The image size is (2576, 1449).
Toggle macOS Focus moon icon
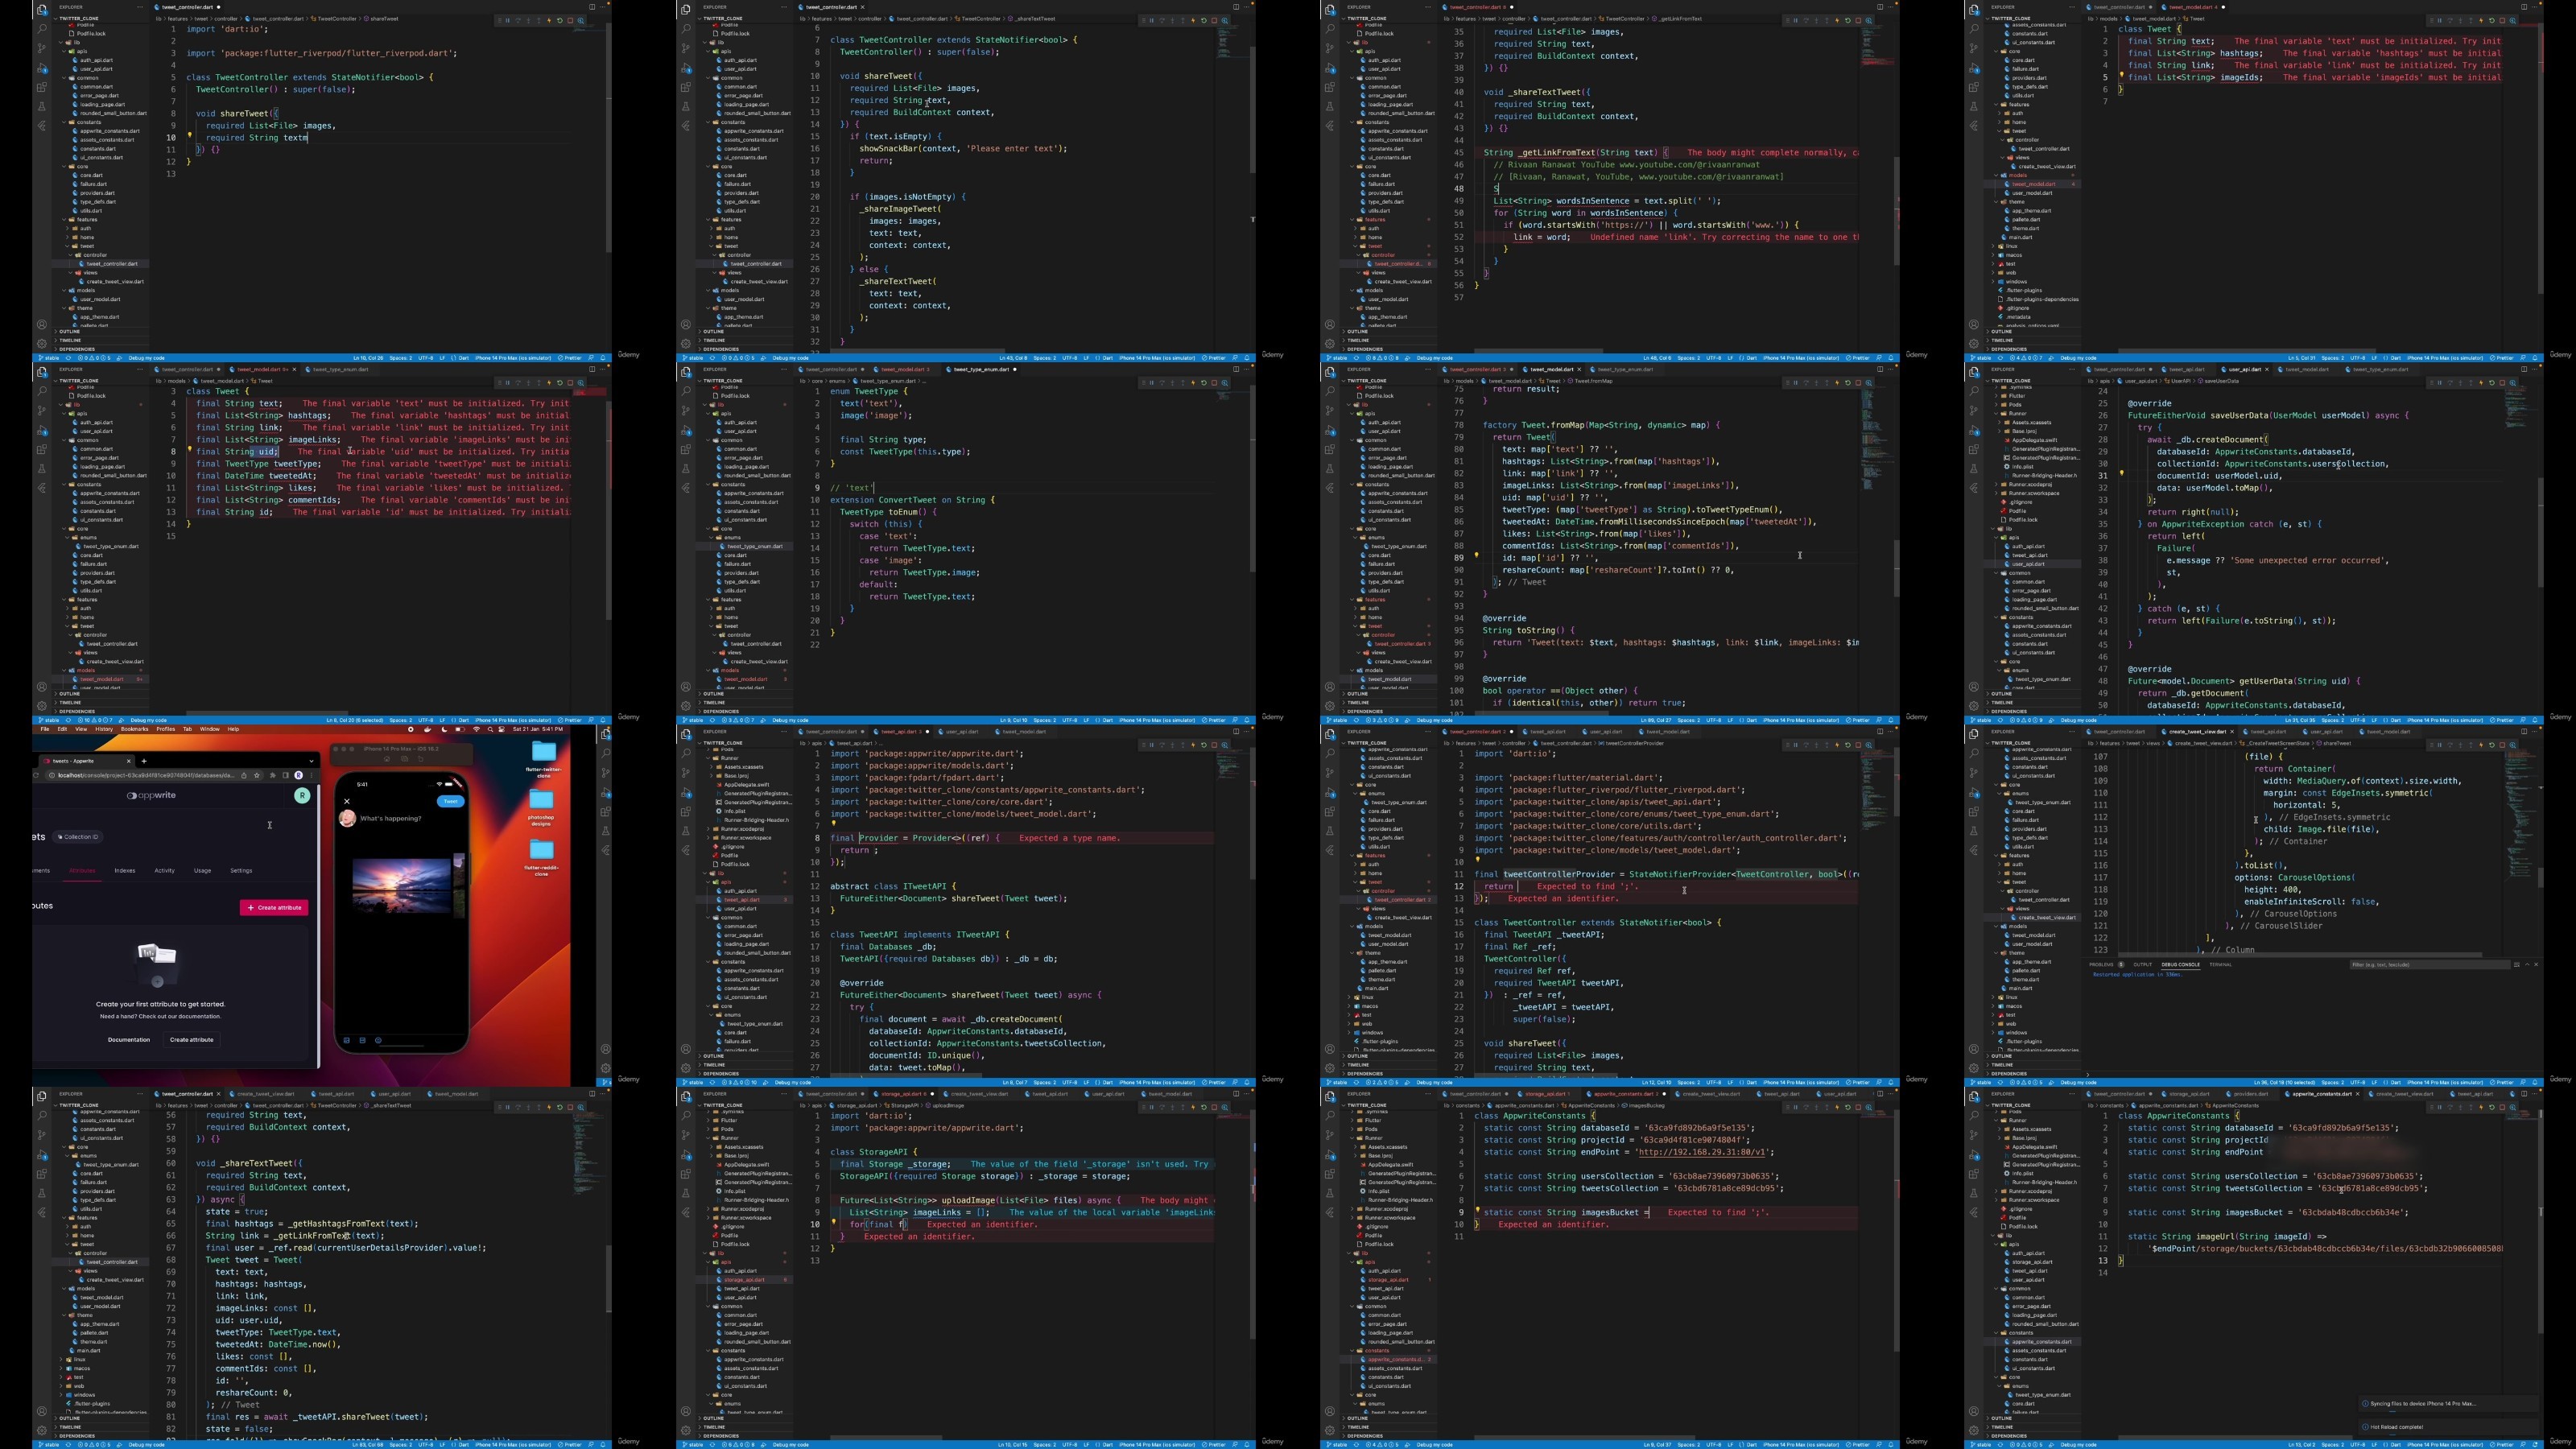(x=444, y=729)
